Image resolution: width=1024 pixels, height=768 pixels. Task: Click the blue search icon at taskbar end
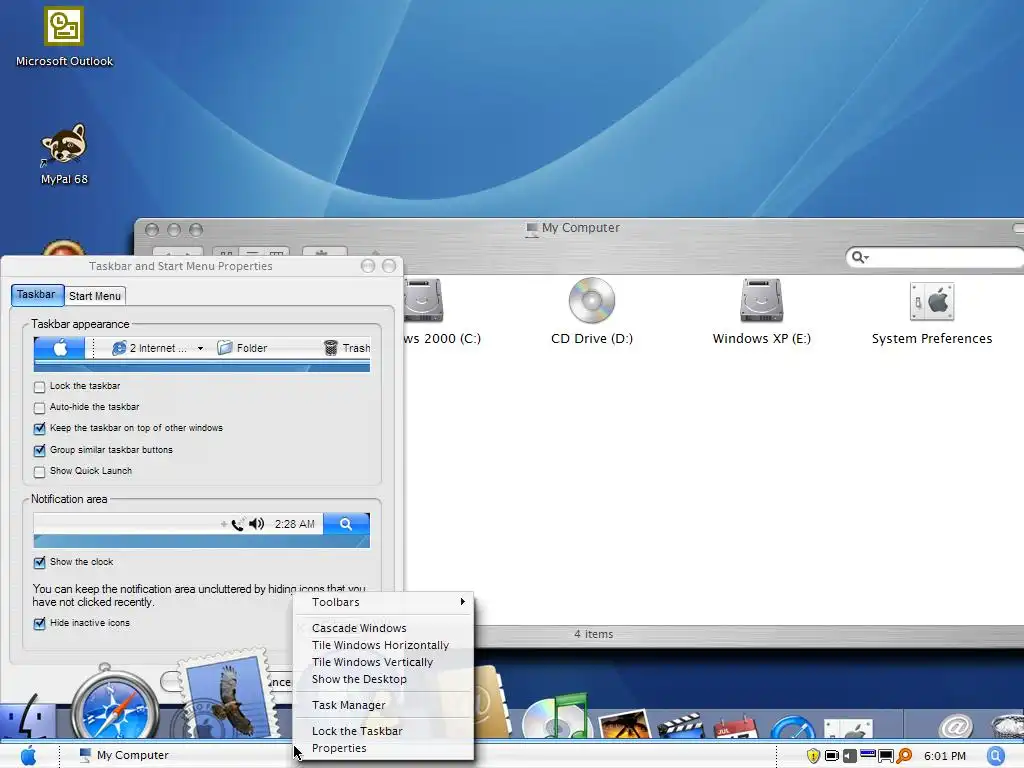996,756
